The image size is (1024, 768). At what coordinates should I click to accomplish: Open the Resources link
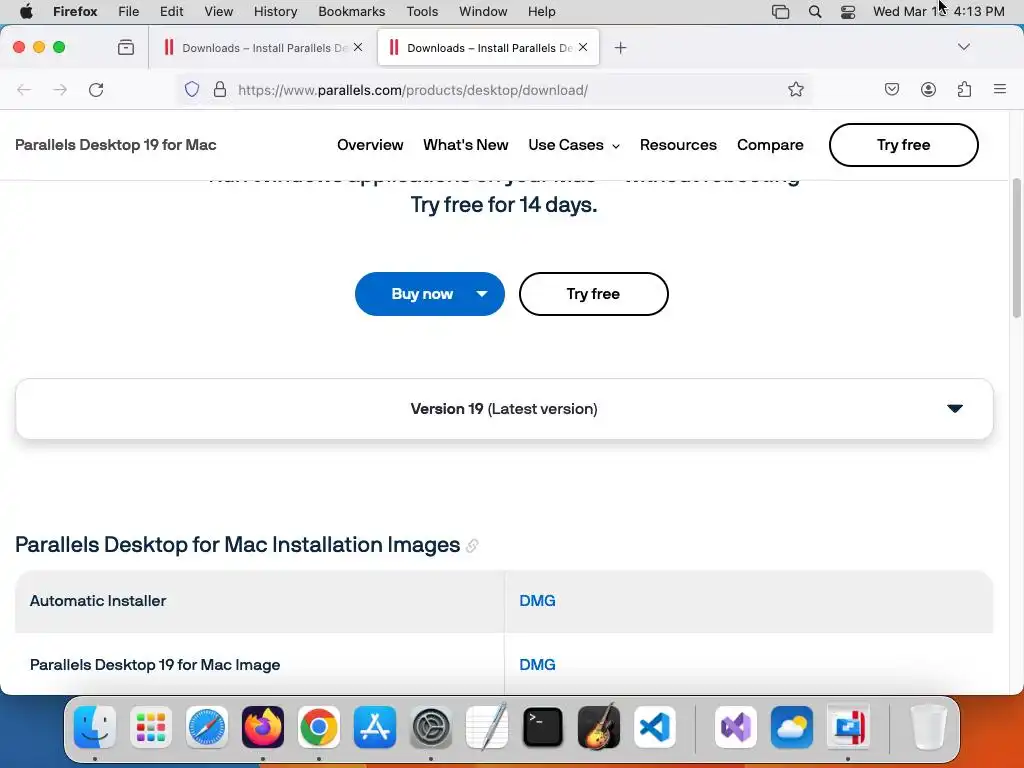(x=678, y=145)
